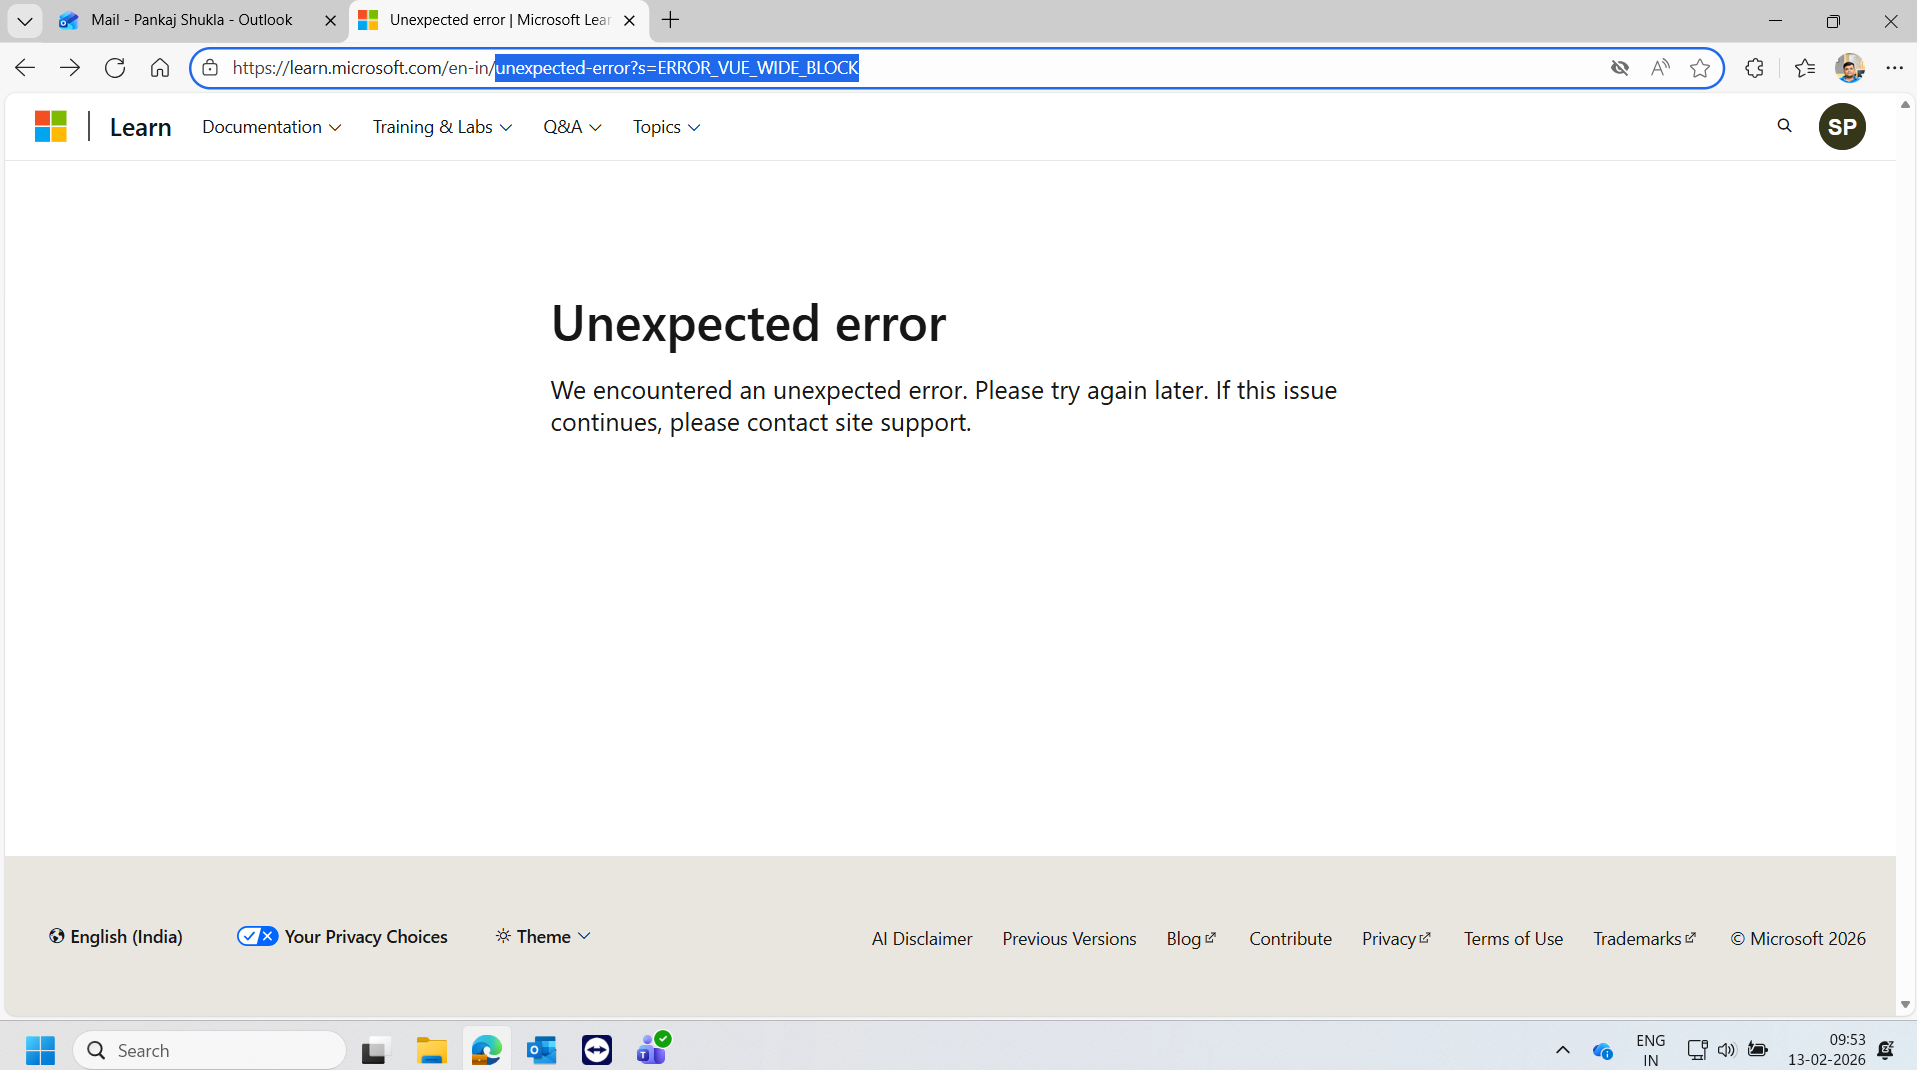Click the tracking prevention eye icon
This screenshot has width=1917, height=1070.
[x=1620, y=68]
